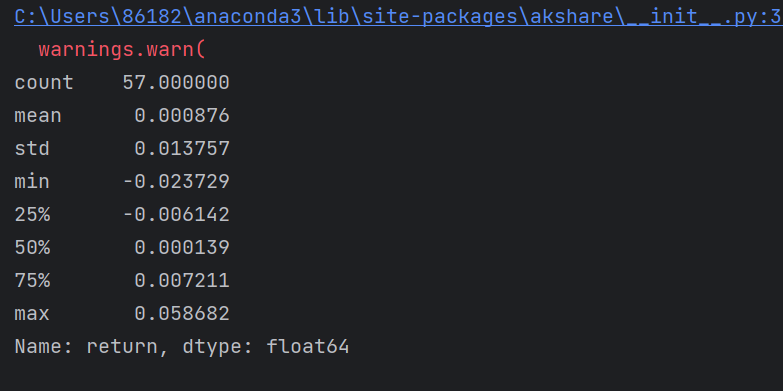Click the min value -0.023729
783x391 pixels.
pyautogui.click(x=176, y=182)
